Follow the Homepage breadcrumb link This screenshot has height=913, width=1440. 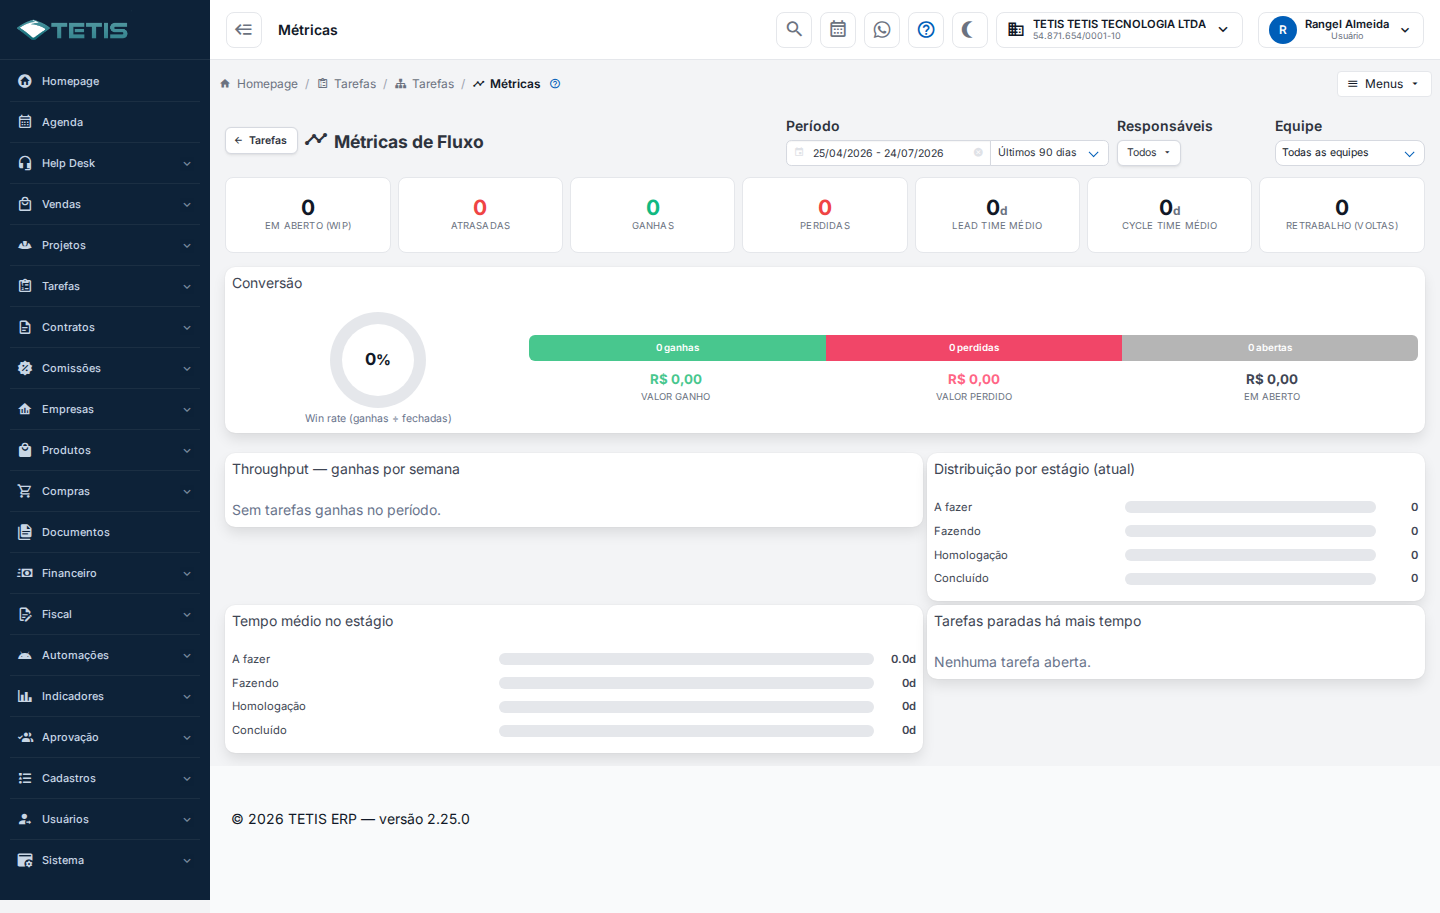coord(259,84)
